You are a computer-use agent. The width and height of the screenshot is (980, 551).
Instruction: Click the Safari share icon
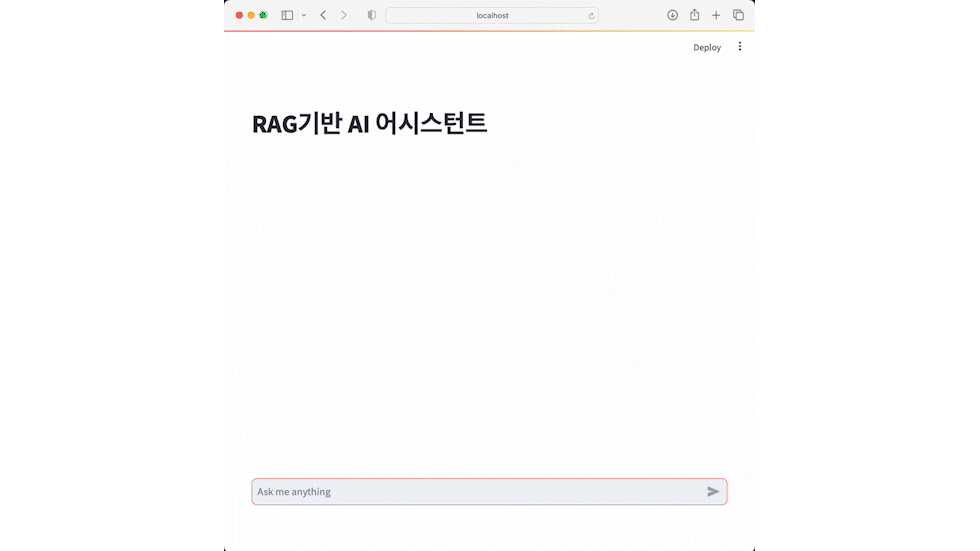tap(694, 15)
